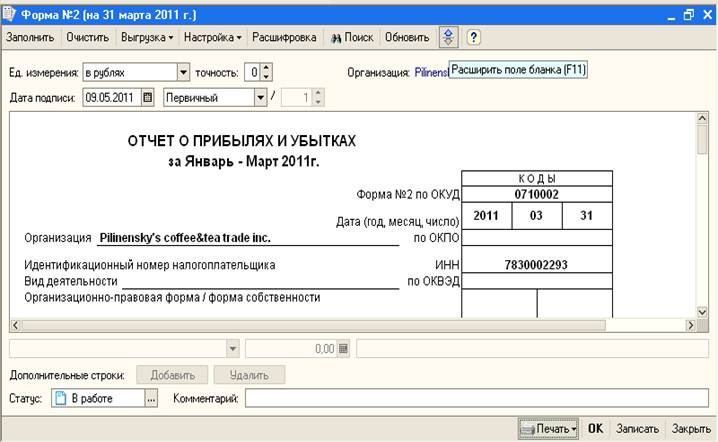Viewport: 718px width, 442px height.
Task: Click the ellipsis button next to Статус
Action: coord(151,398)
